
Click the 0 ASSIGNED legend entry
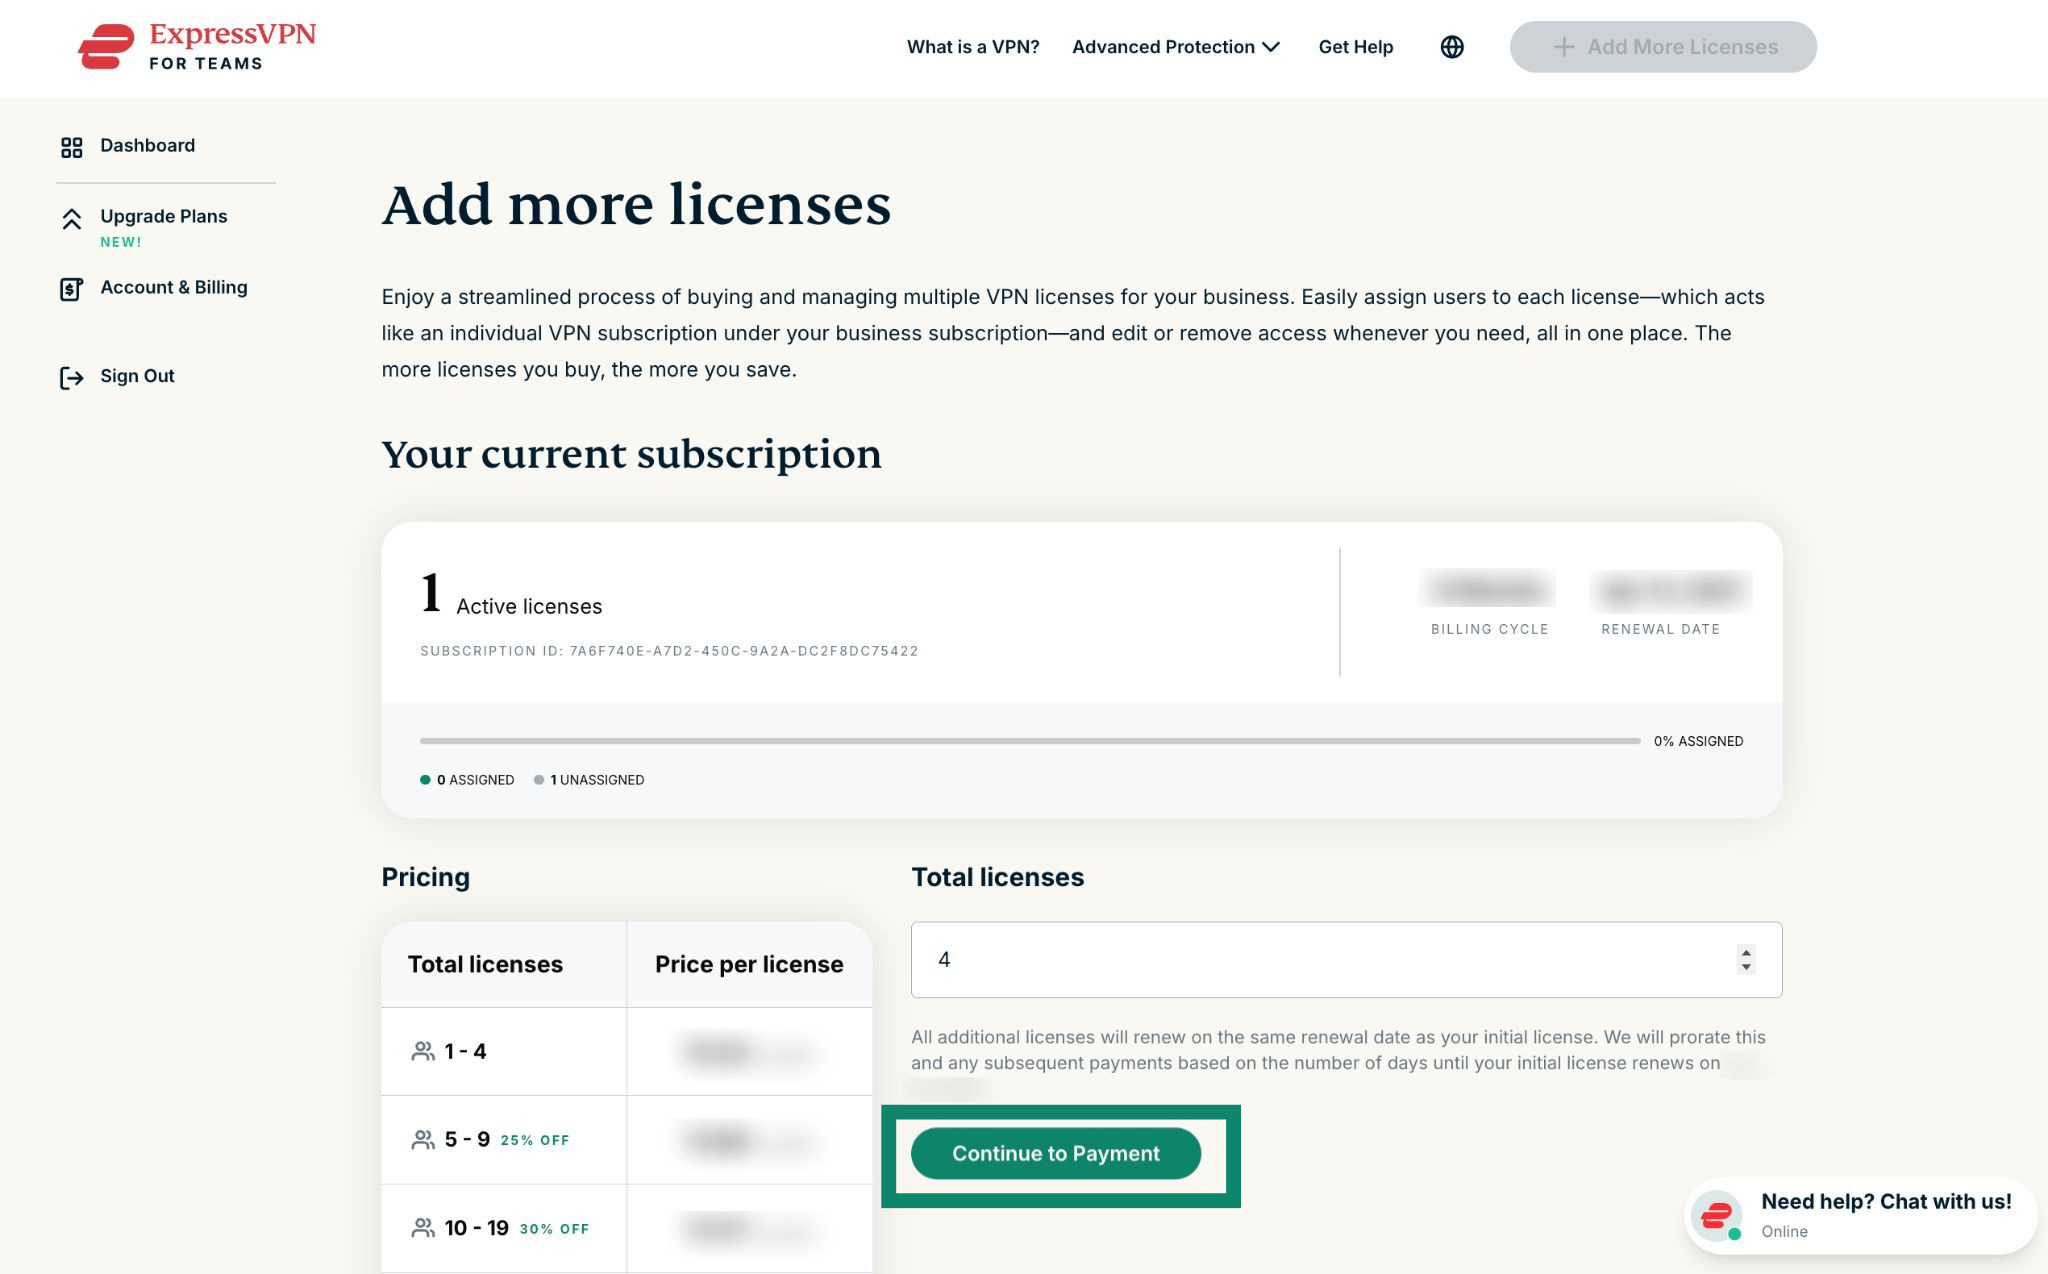[467, 780]
